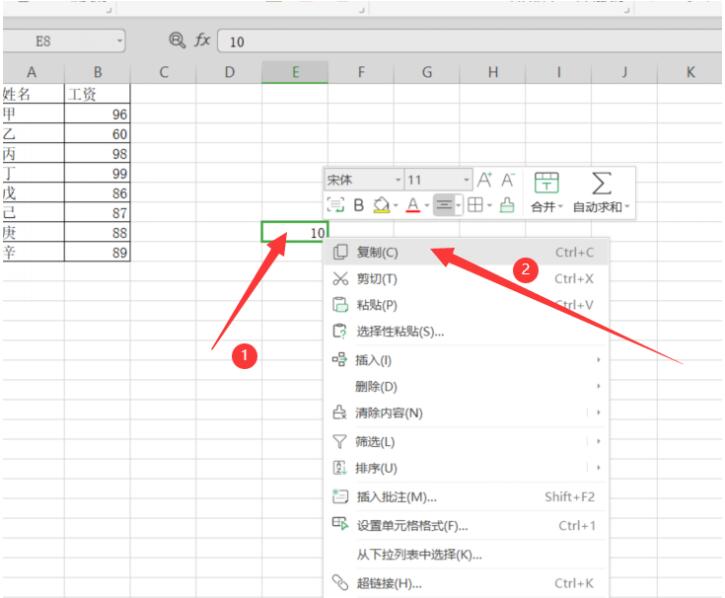Click the zoom magnifier icon beside fx
The height and width of the screenshot is (598, 725).
[x=177, y=41]
